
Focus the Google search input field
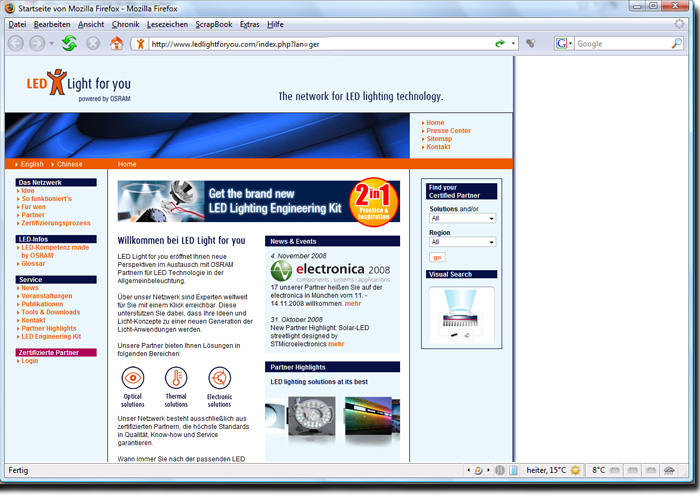pos(623,44)
